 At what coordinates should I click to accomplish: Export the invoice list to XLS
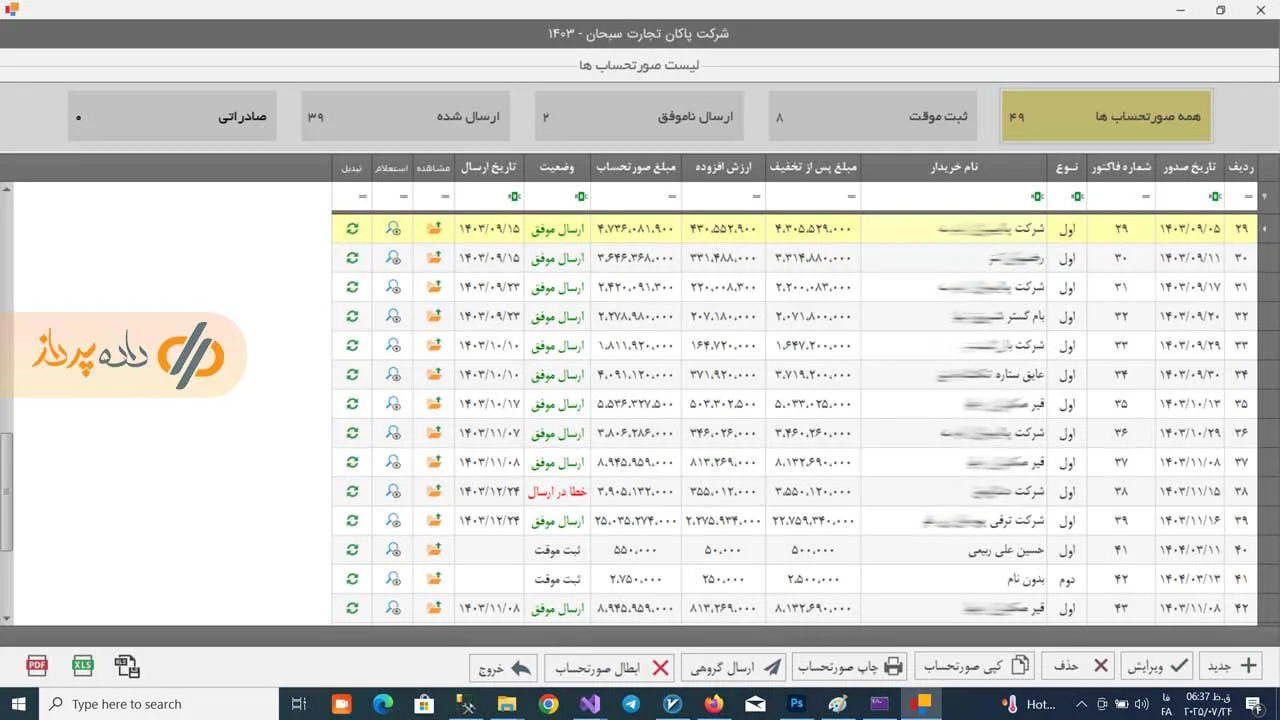(83, 666)
